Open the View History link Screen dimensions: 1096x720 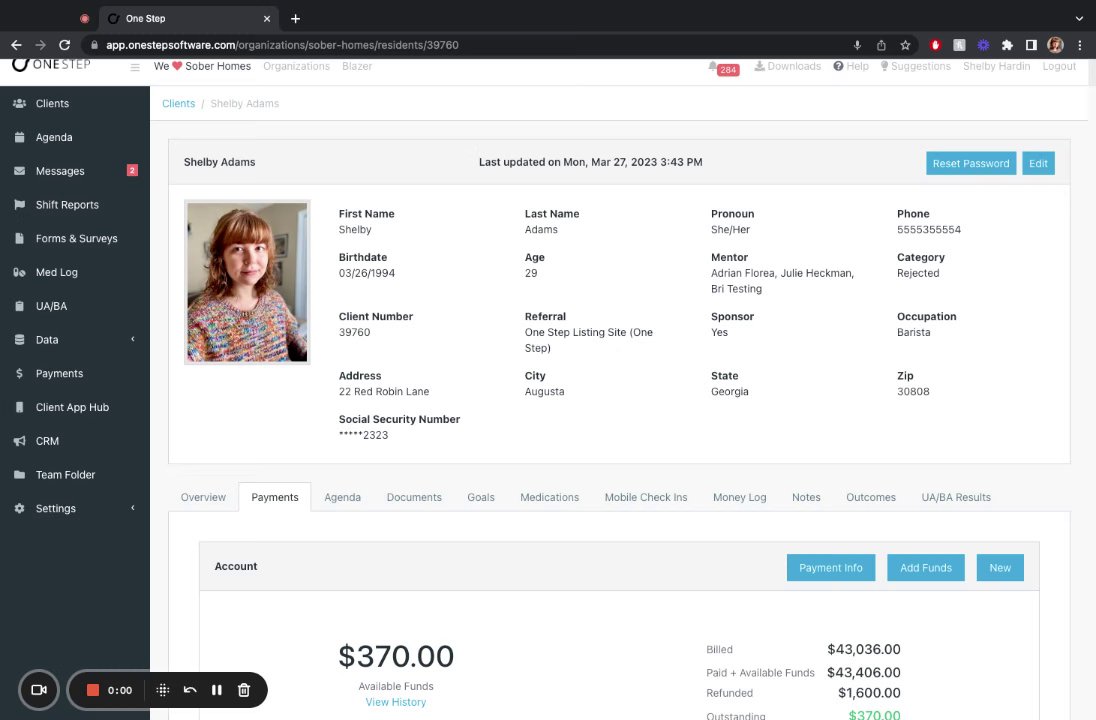[x=396, y=702]
